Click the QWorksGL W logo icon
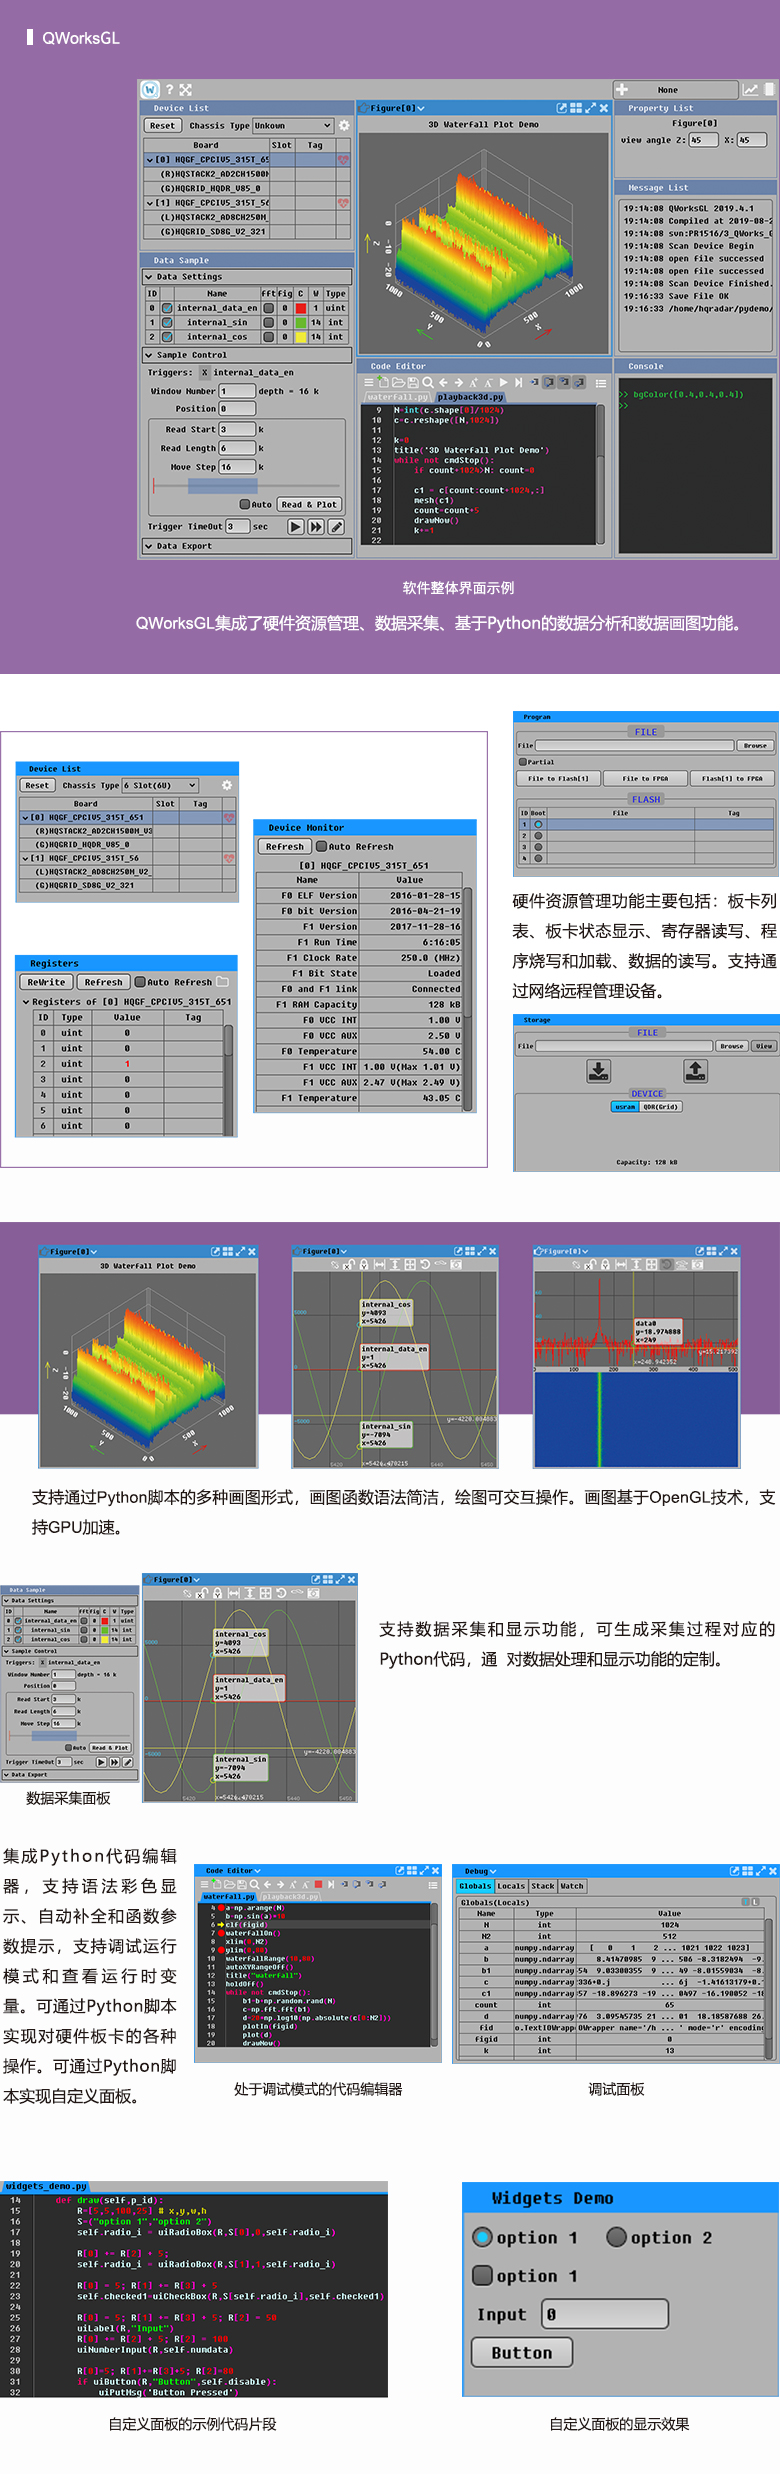 click(x=150, y=89)
